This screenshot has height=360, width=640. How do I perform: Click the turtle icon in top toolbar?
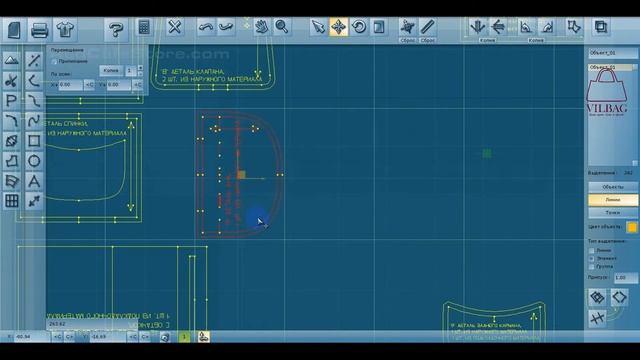pos(407,27)
